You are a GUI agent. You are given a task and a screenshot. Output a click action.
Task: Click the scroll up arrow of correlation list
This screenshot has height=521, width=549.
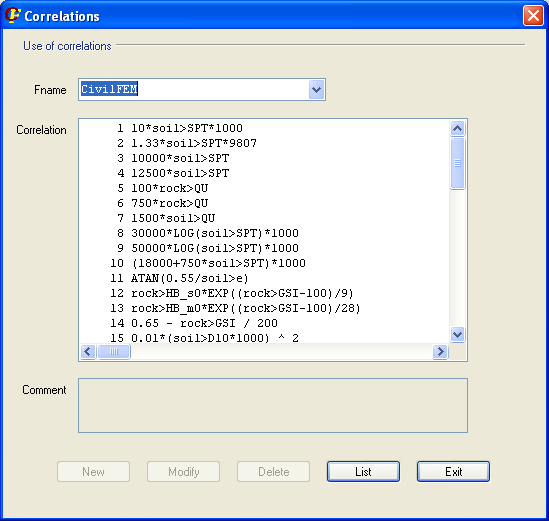coord(458,128)
